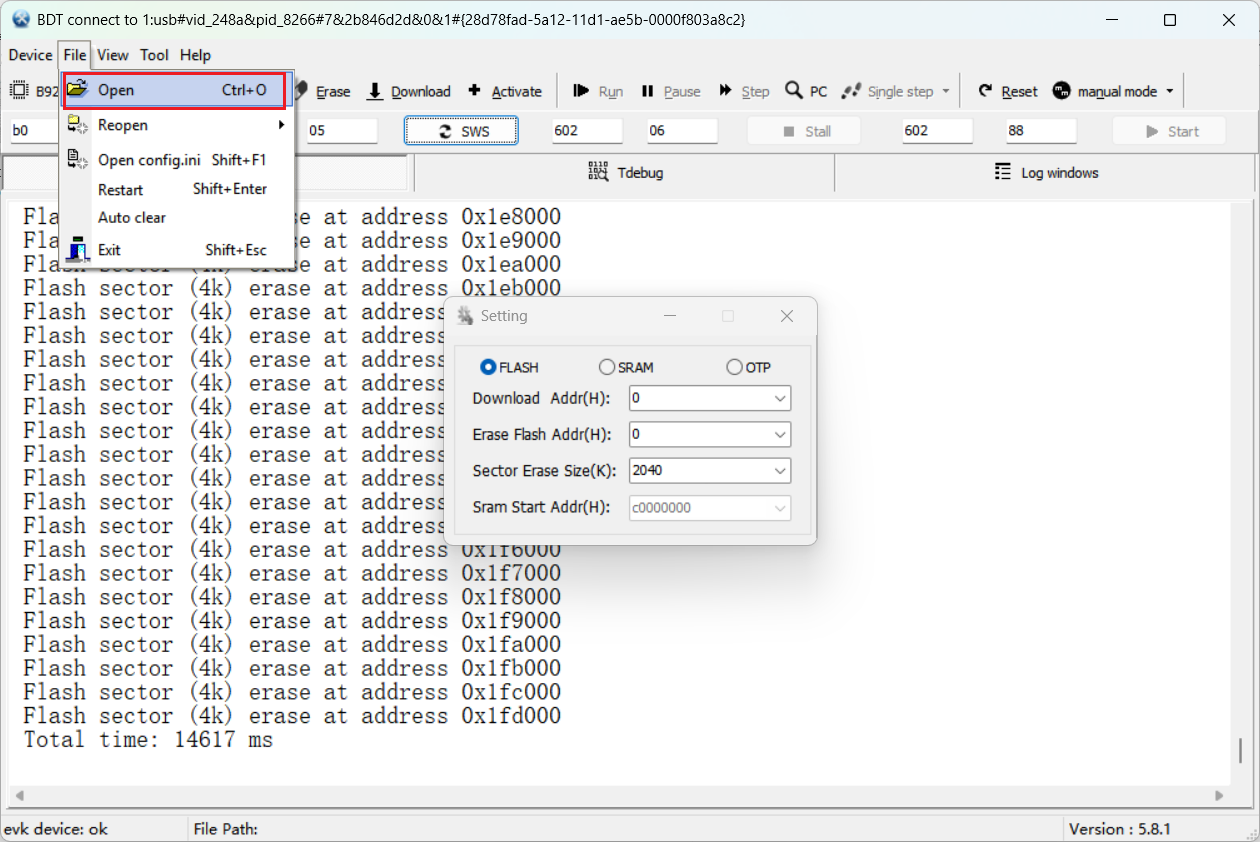
Task: Click the Single step icon
Action: pyautogui.click(x=851, y=91)
